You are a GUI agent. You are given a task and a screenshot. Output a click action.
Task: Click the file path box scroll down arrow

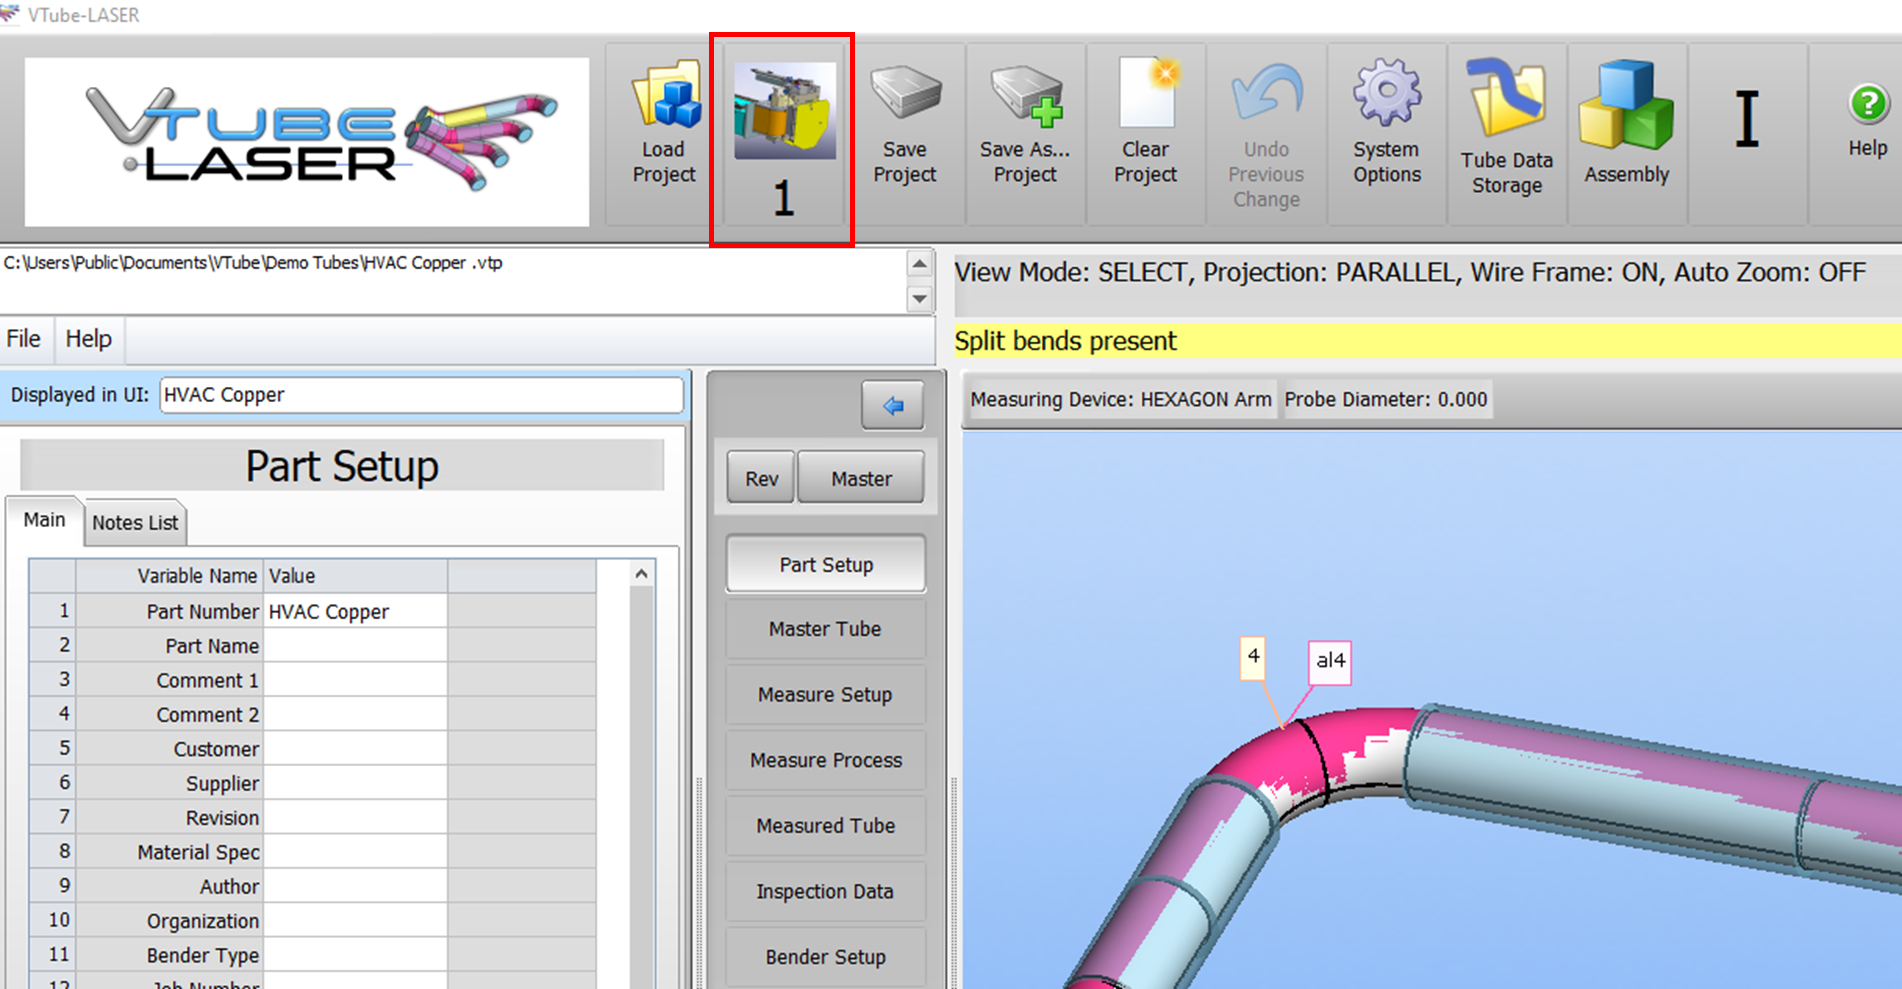[x=920, y=298]
